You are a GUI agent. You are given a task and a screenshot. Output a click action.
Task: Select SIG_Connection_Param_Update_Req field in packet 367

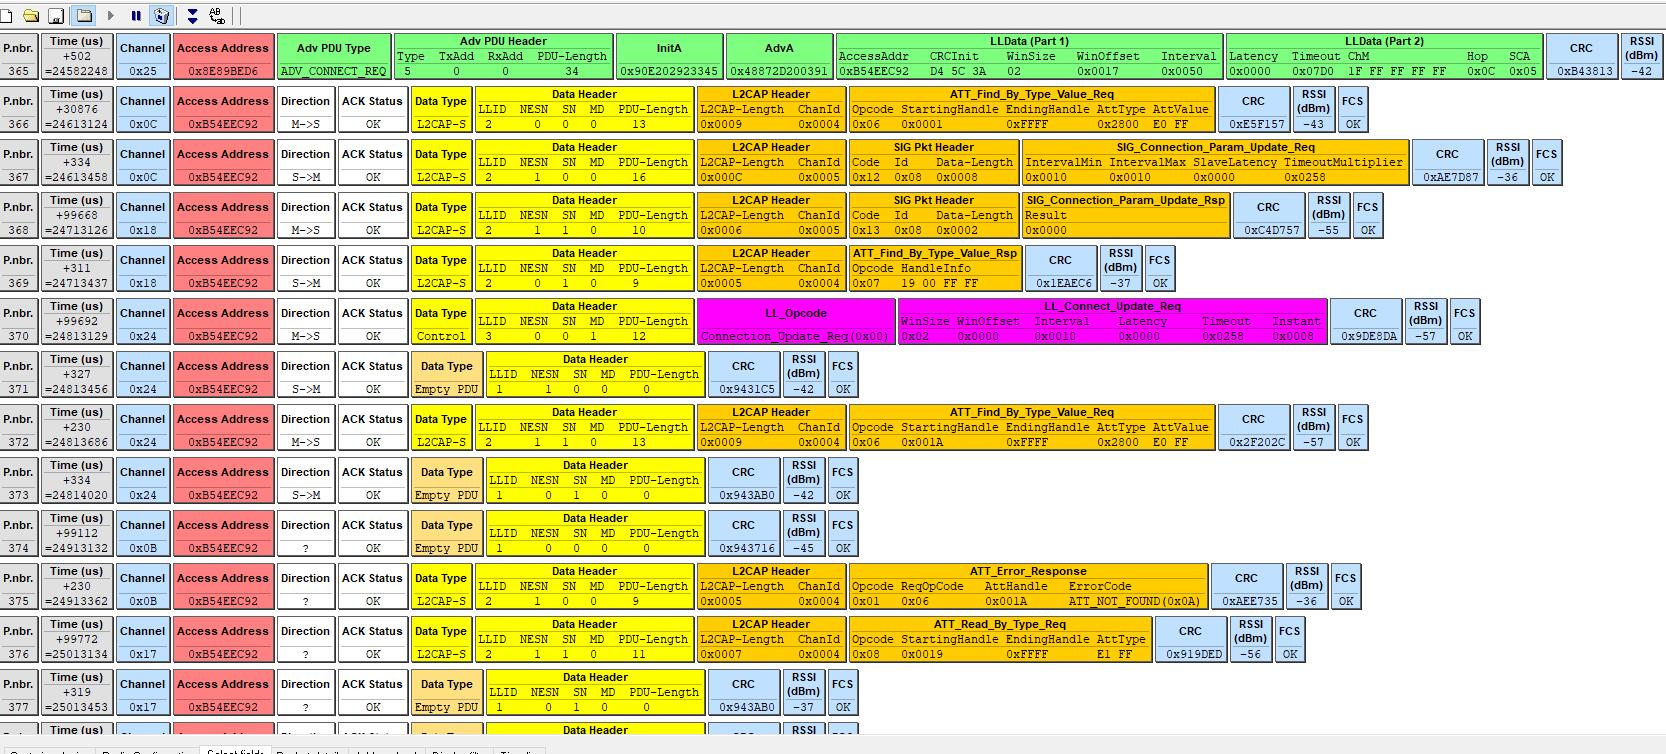[x=1215, y=162]
